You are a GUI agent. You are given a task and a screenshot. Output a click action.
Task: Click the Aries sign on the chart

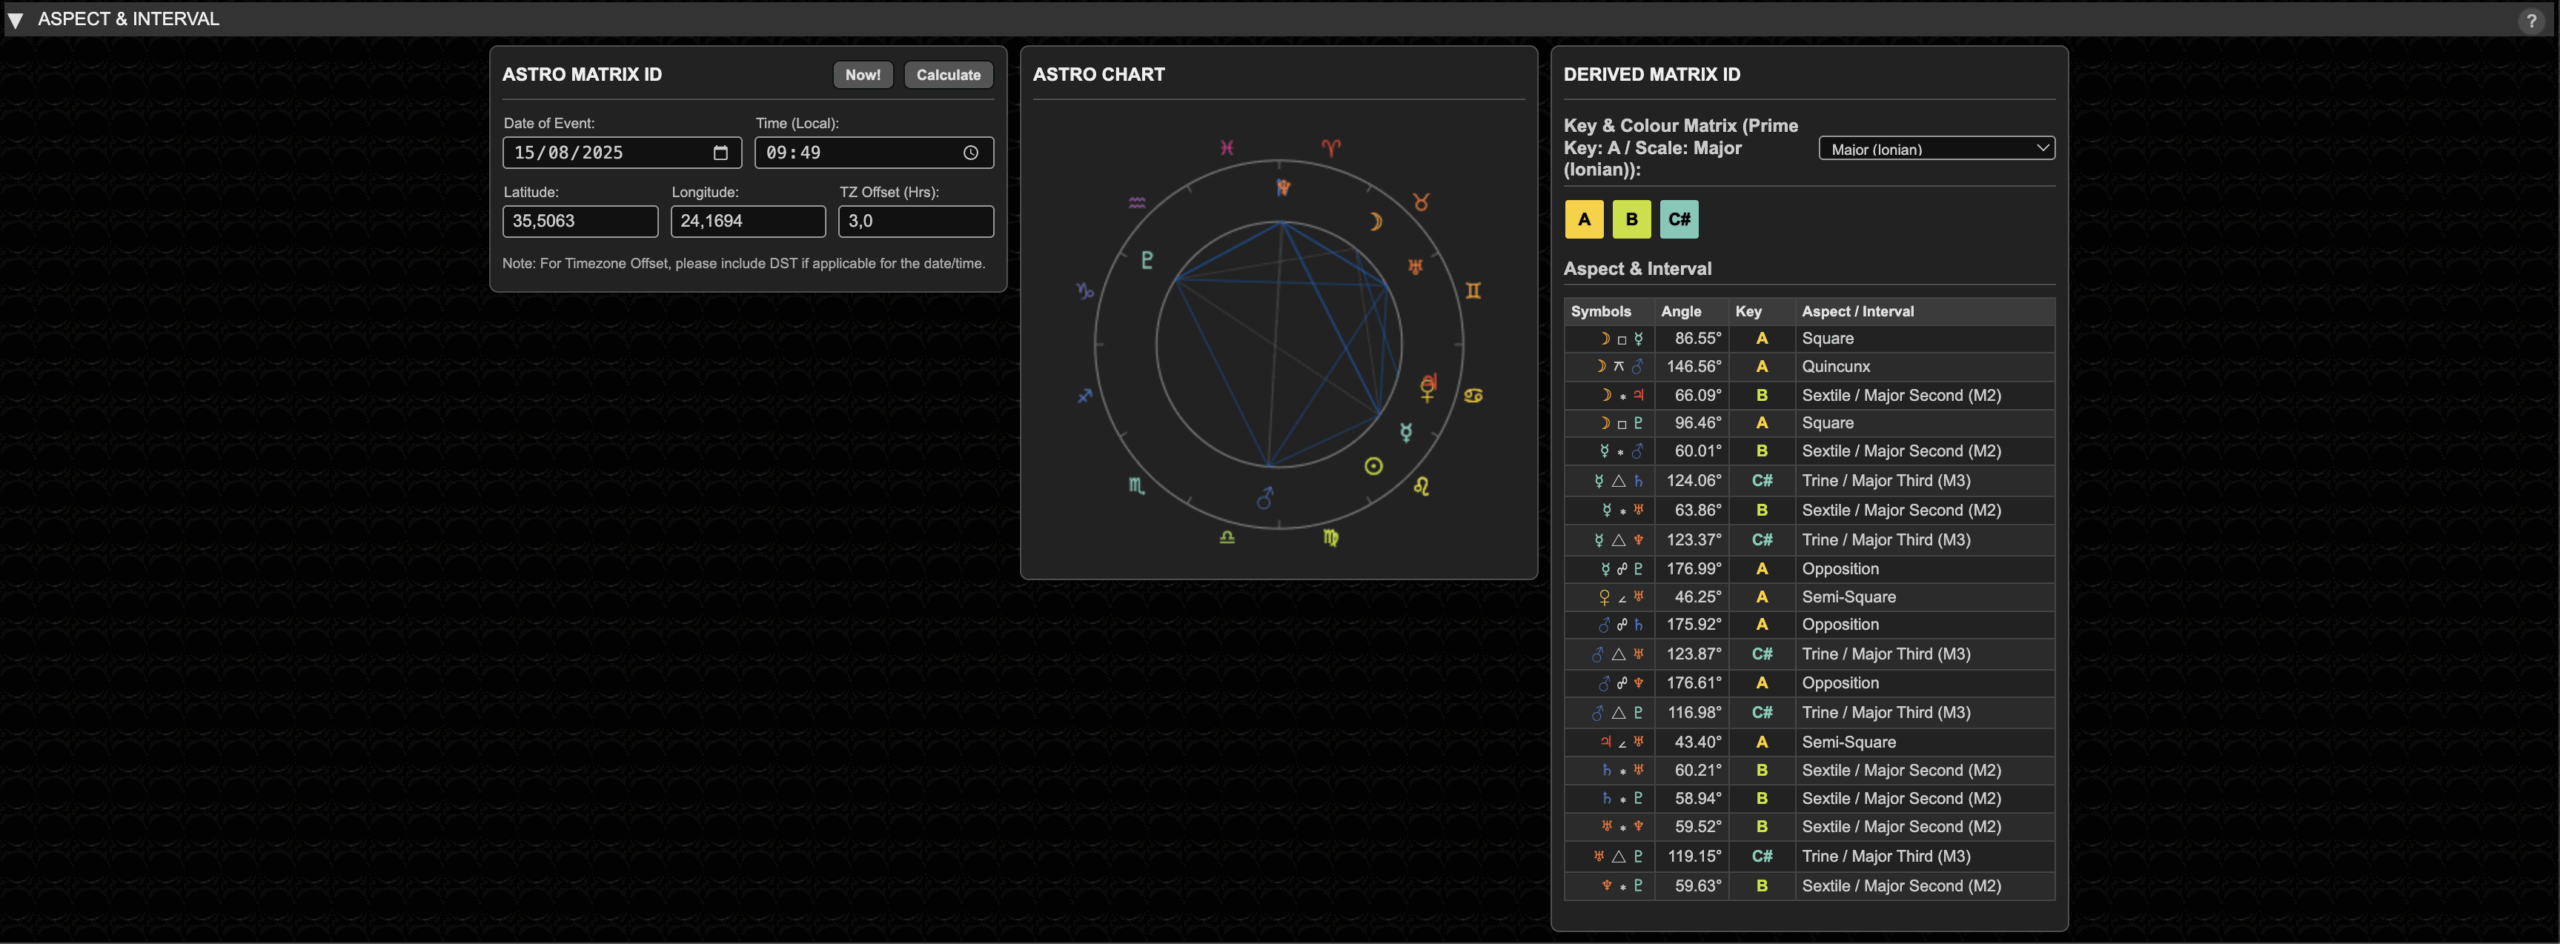[x=1331, y=148]
